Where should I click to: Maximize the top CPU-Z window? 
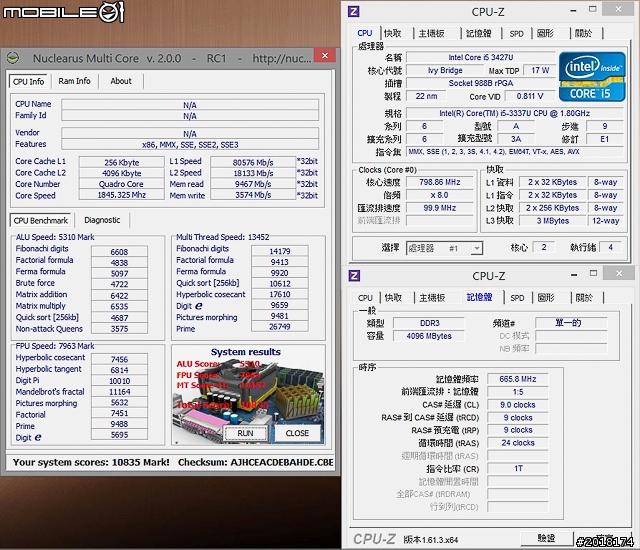(x=593, y=9)
